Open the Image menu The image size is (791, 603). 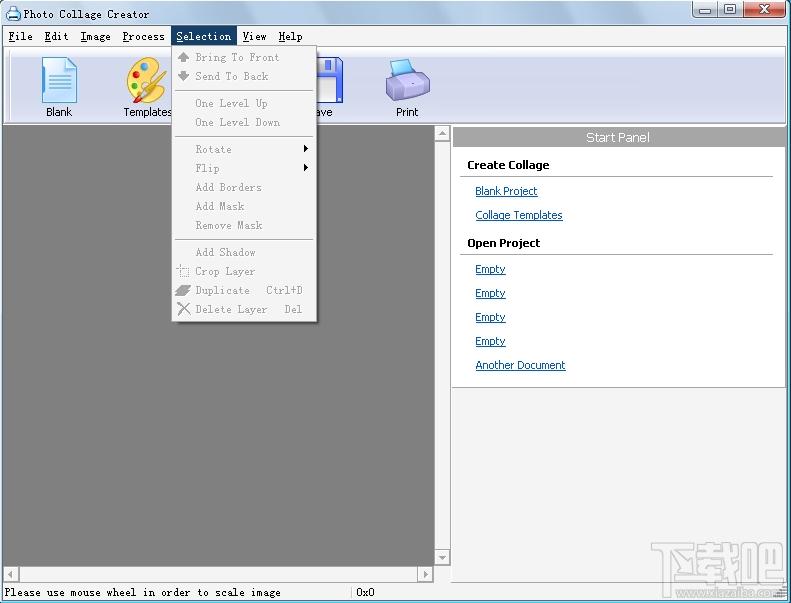[x=95, y=36]
